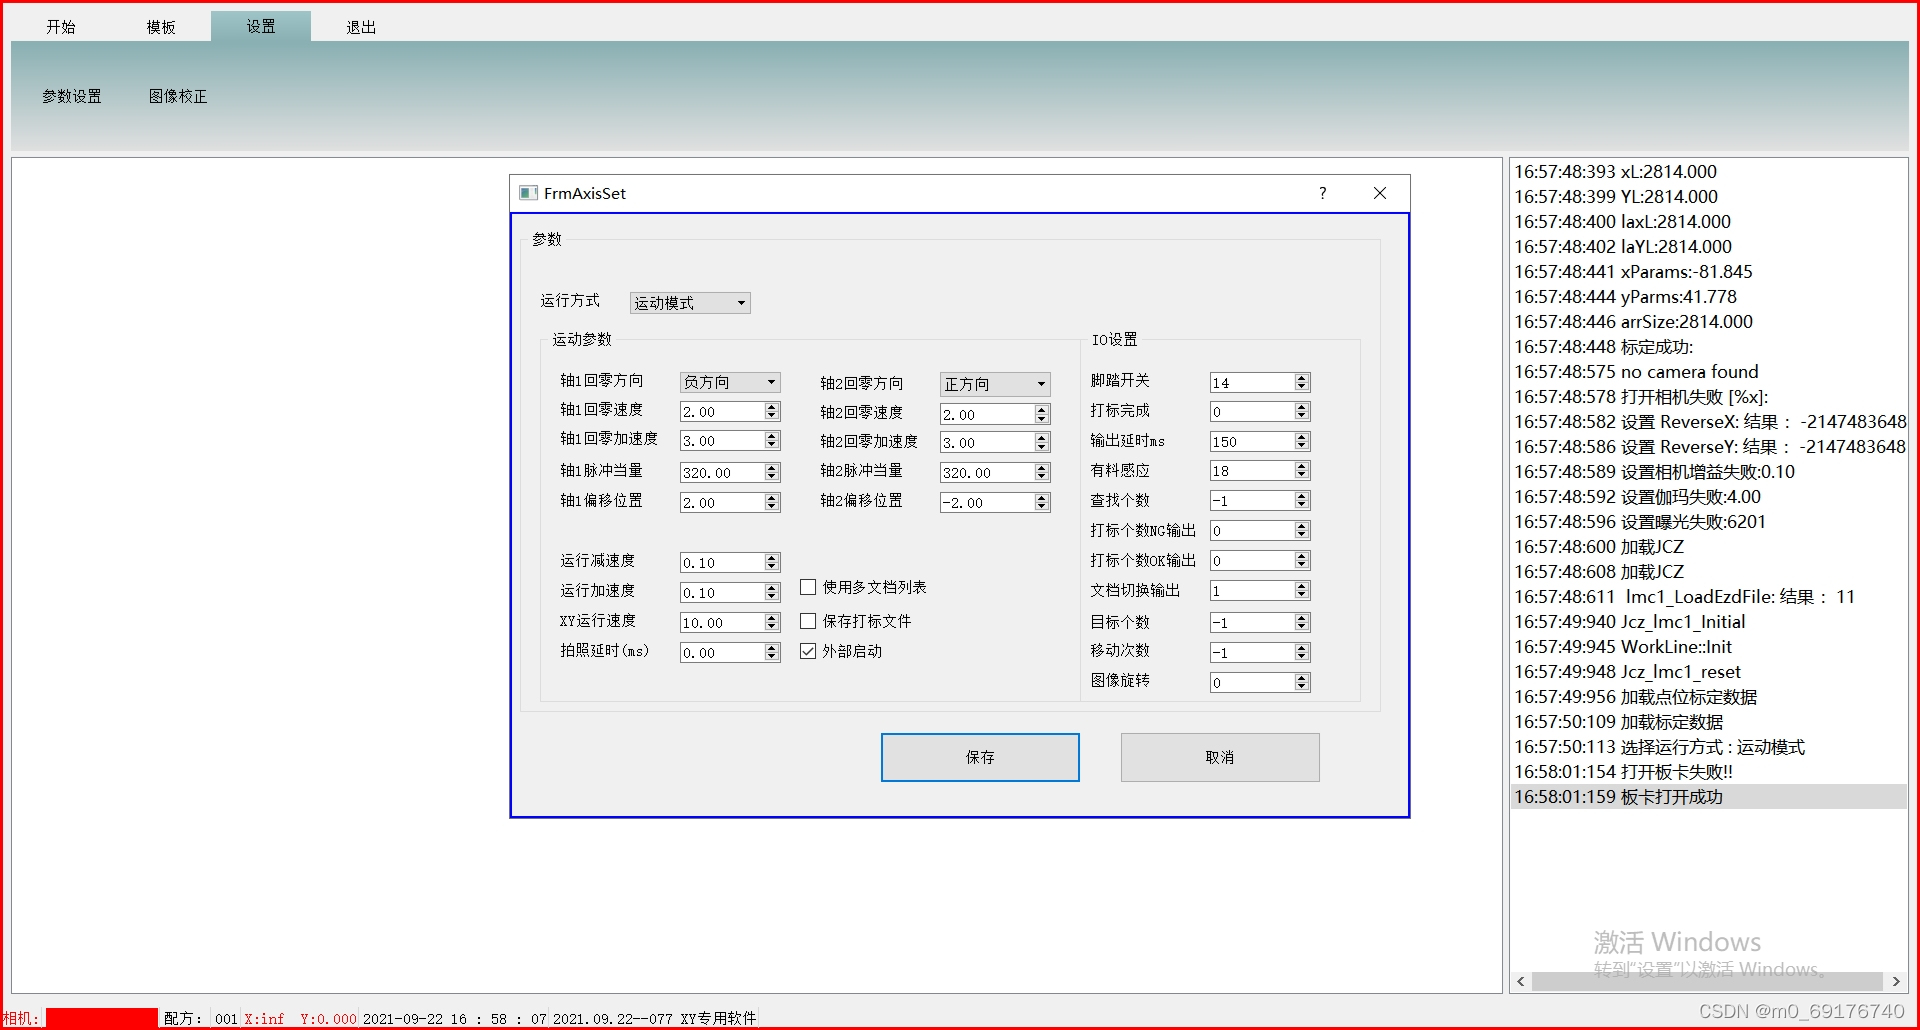Click the 文档切换输出 value field
Viewport: 1920px width, 1030px height.
click(1252, 591)
